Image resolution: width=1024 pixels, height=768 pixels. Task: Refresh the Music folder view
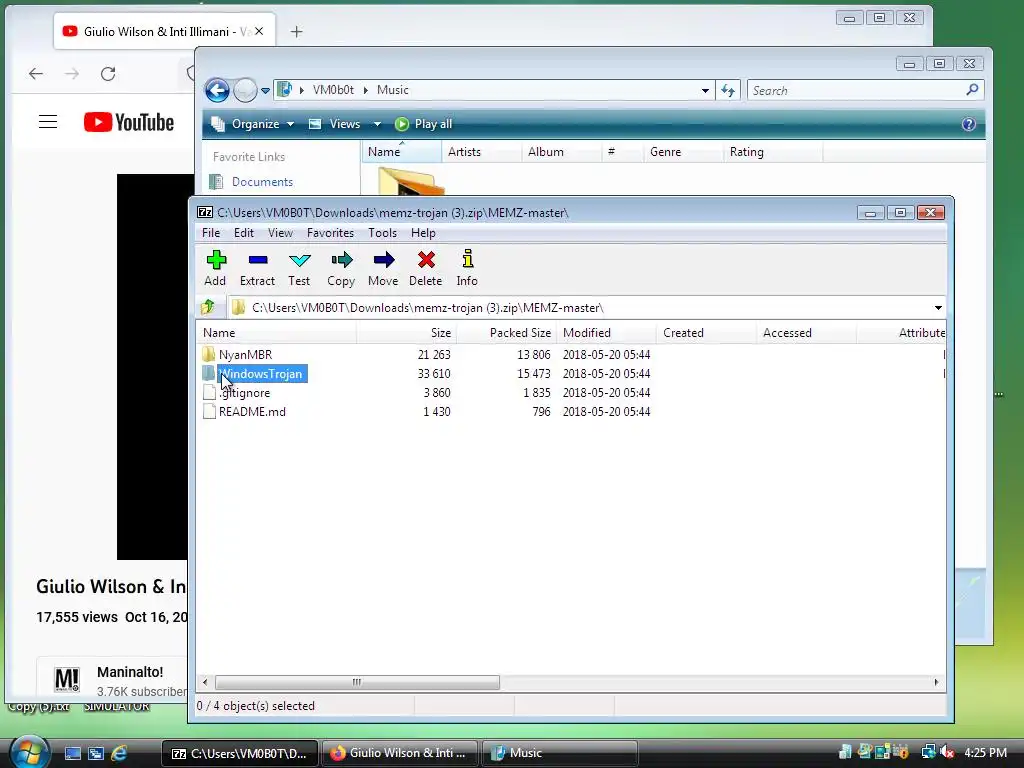(728, 91)
